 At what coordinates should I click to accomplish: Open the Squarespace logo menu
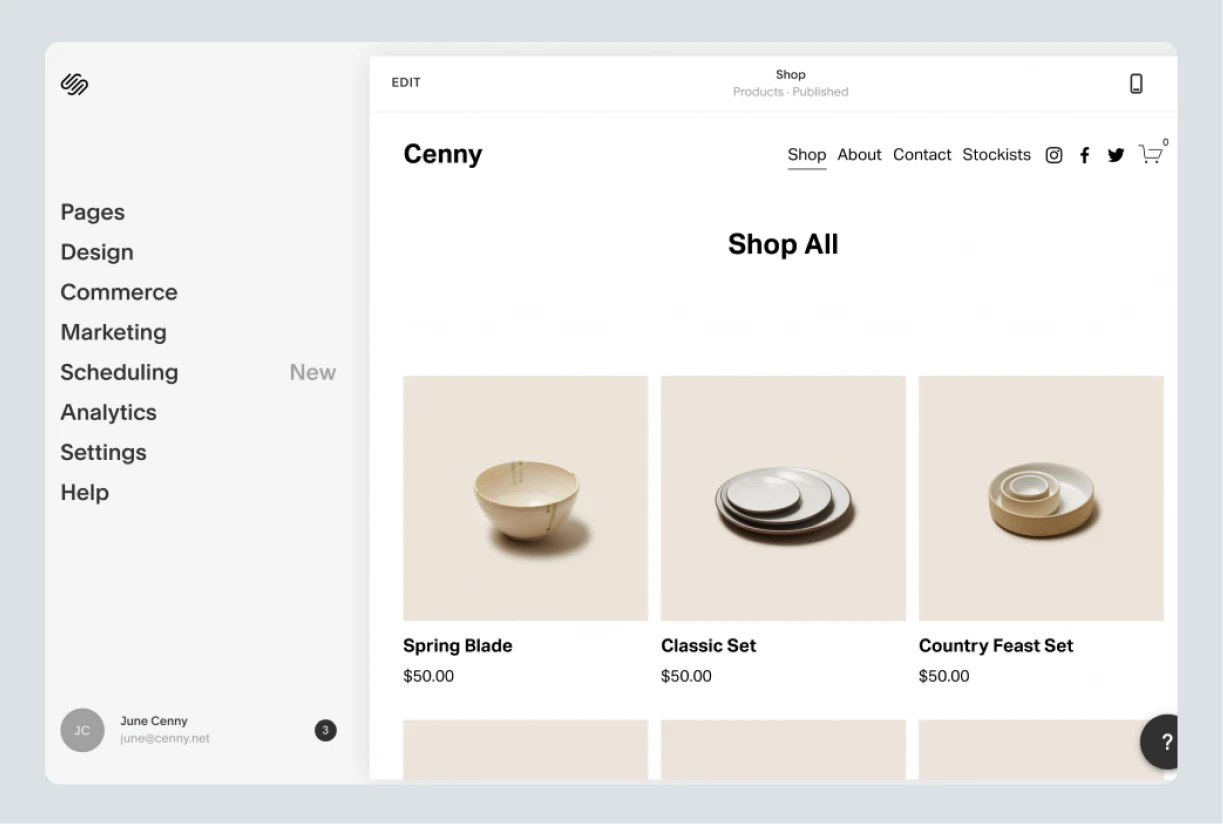click(x=75, y=86)
